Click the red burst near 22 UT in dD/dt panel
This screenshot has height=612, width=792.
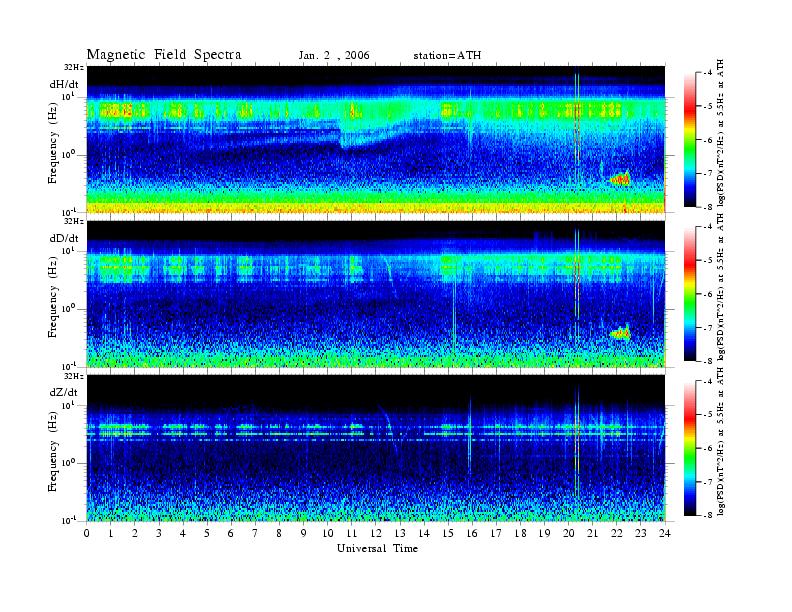coord(620,333)
